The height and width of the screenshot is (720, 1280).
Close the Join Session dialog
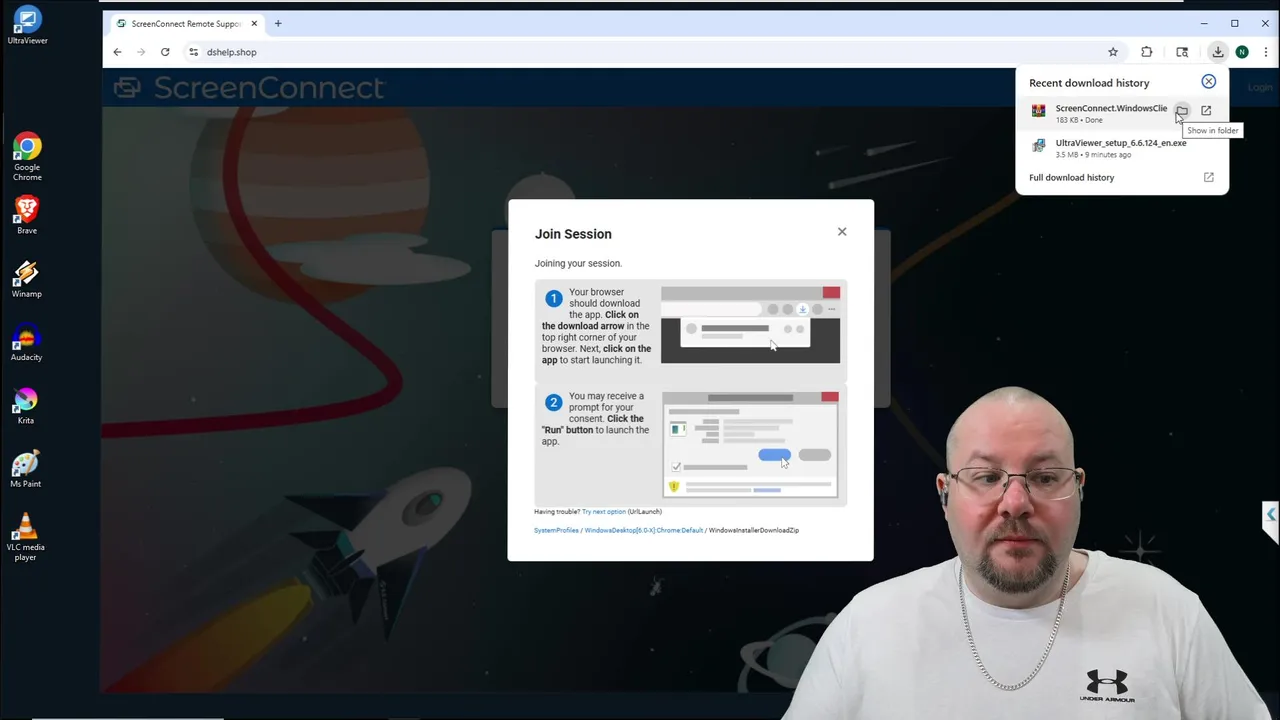tap(842, 232)
